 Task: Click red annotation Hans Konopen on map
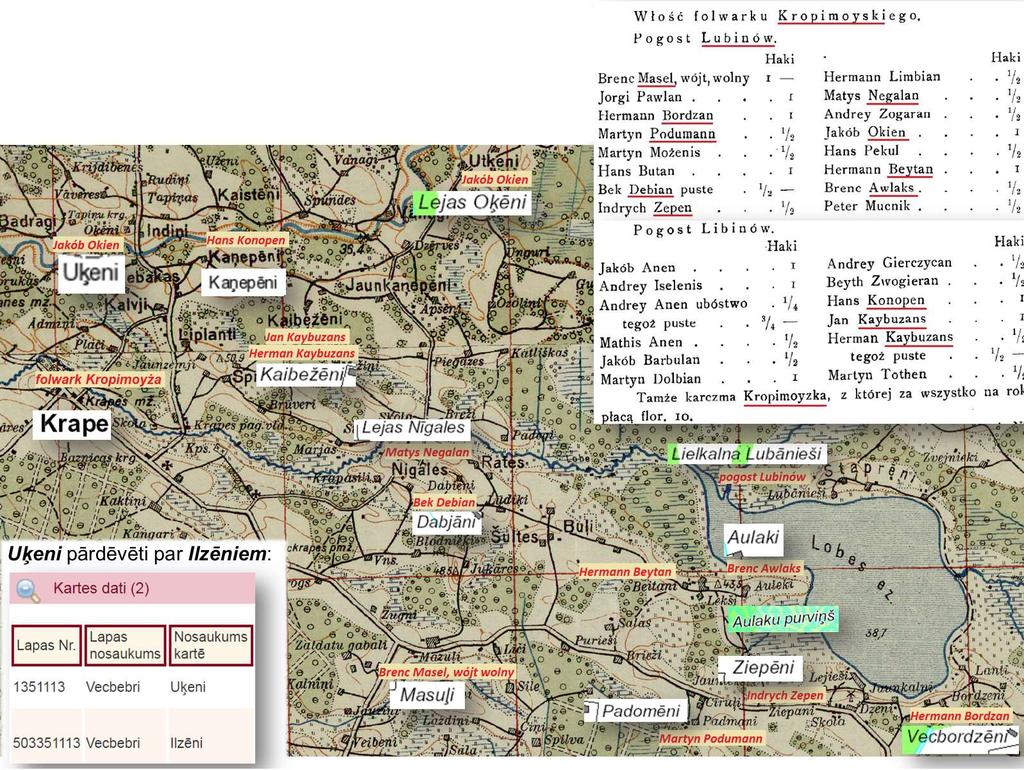246,240
